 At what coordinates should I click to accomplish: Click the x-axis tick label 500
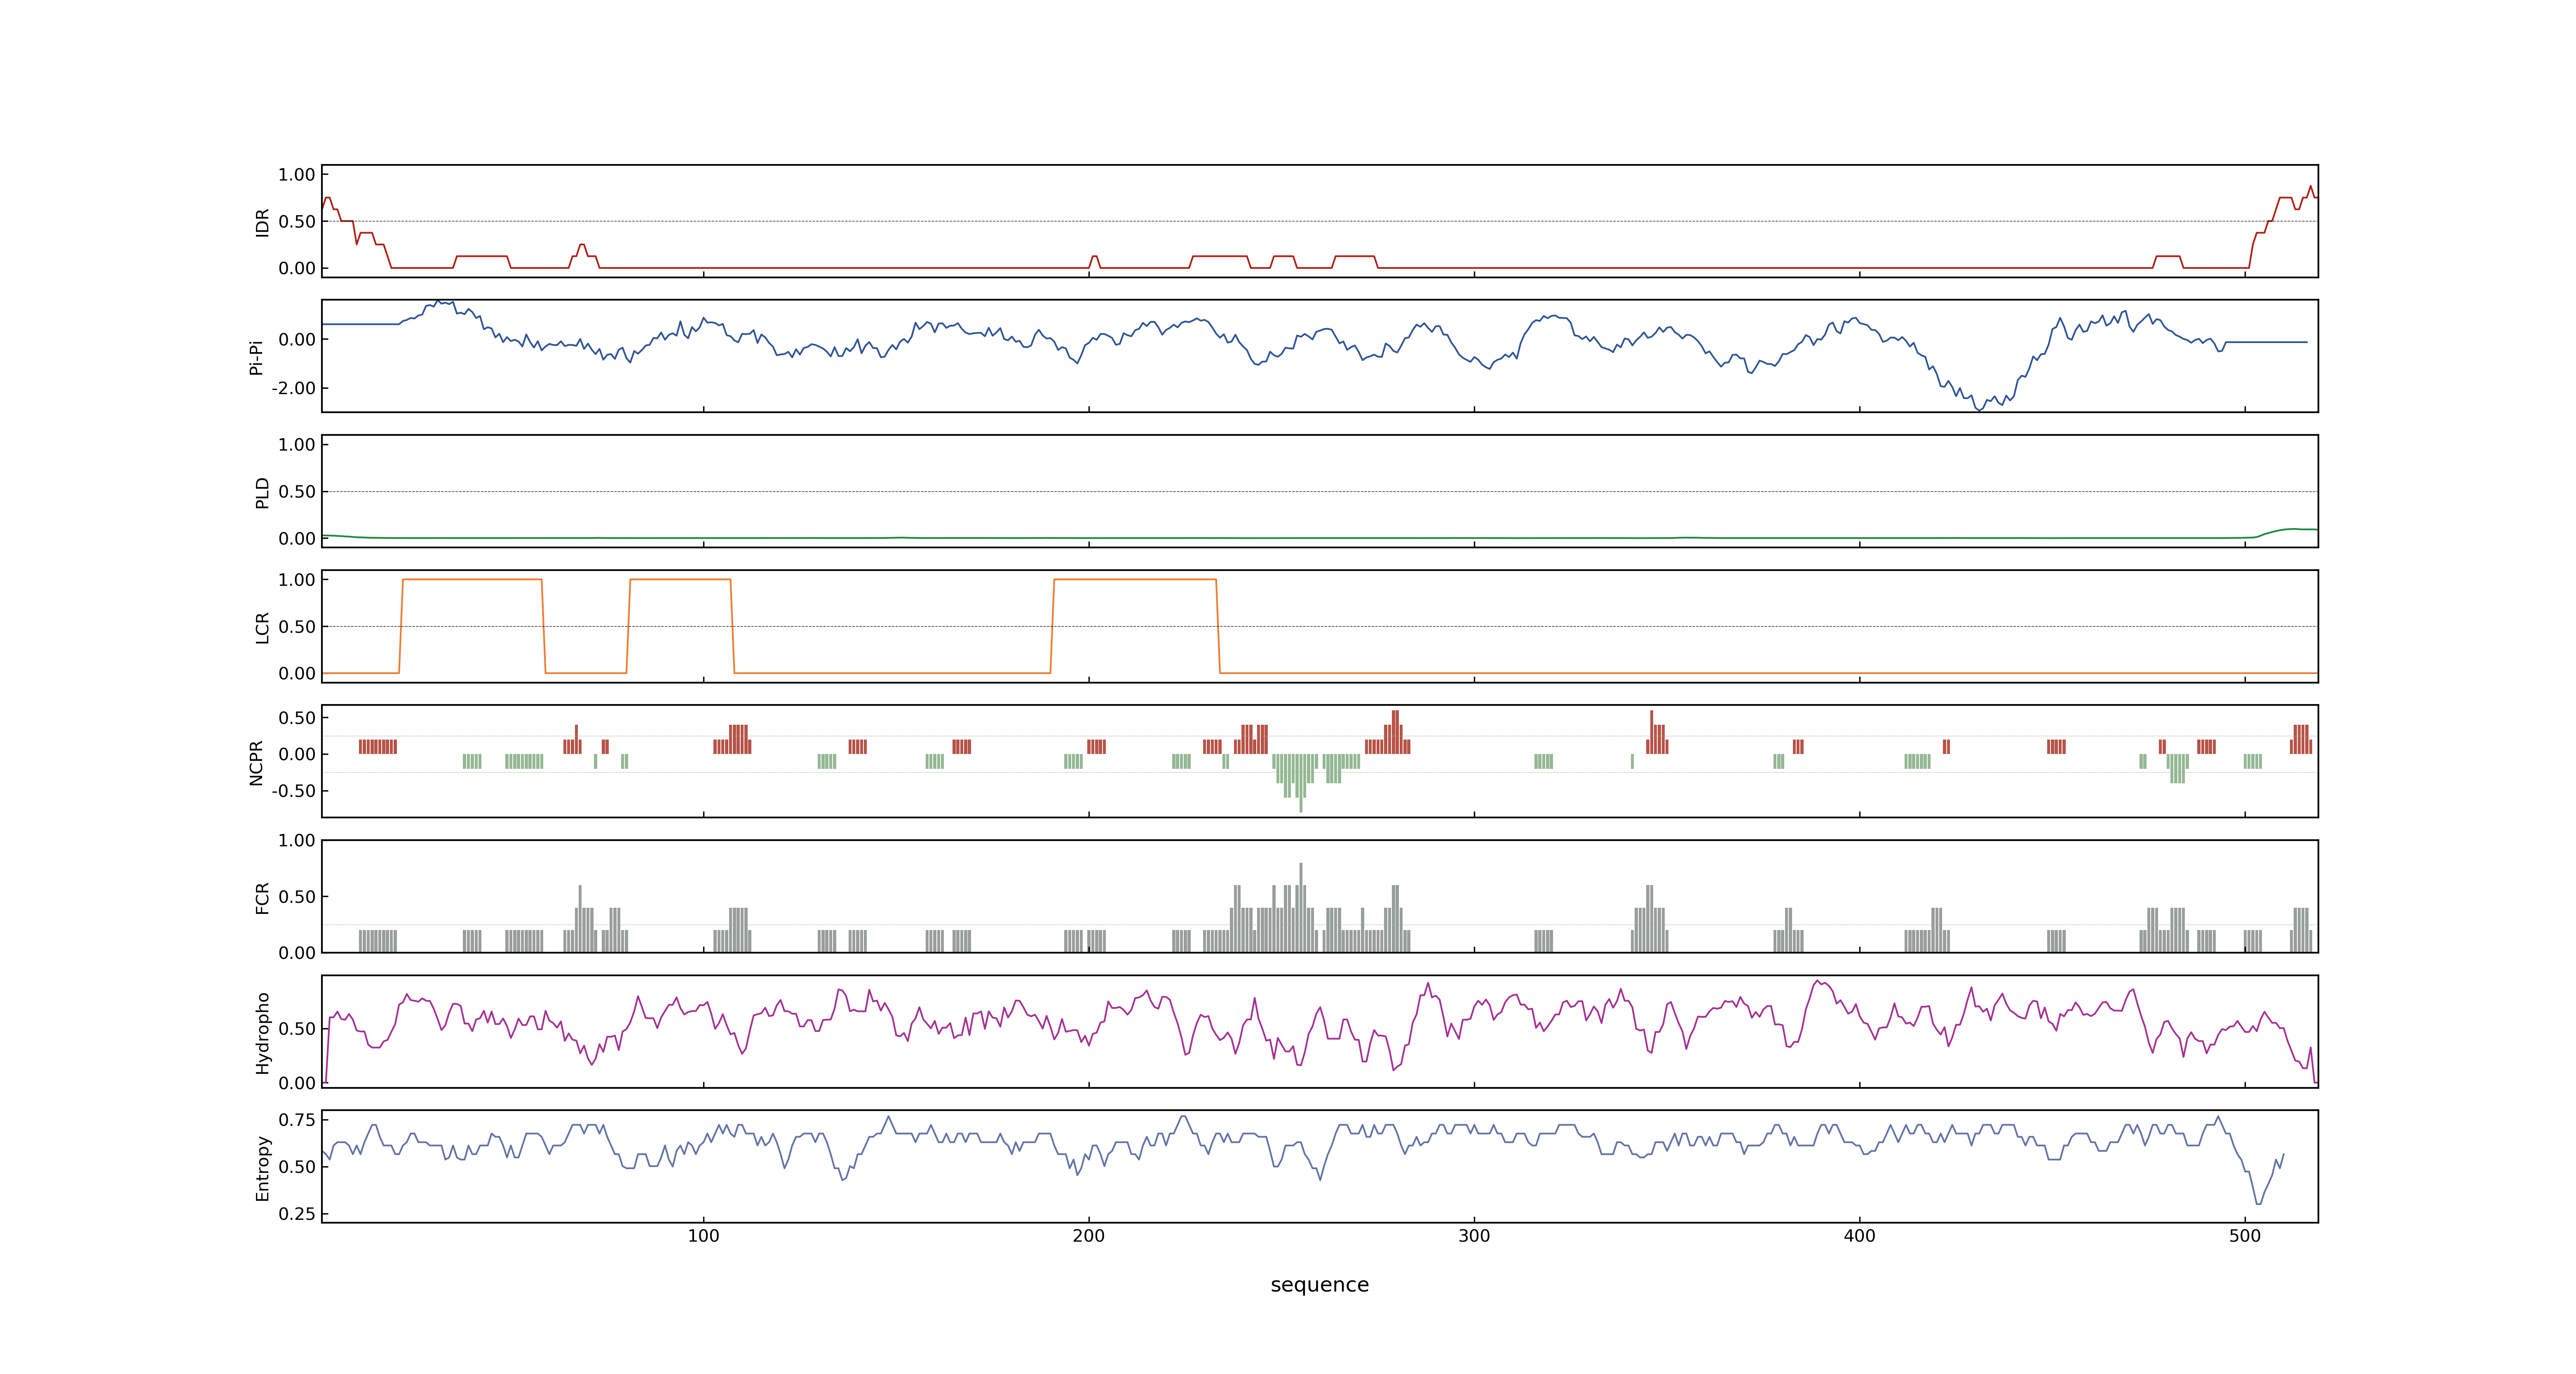tap(2245, 1236)
